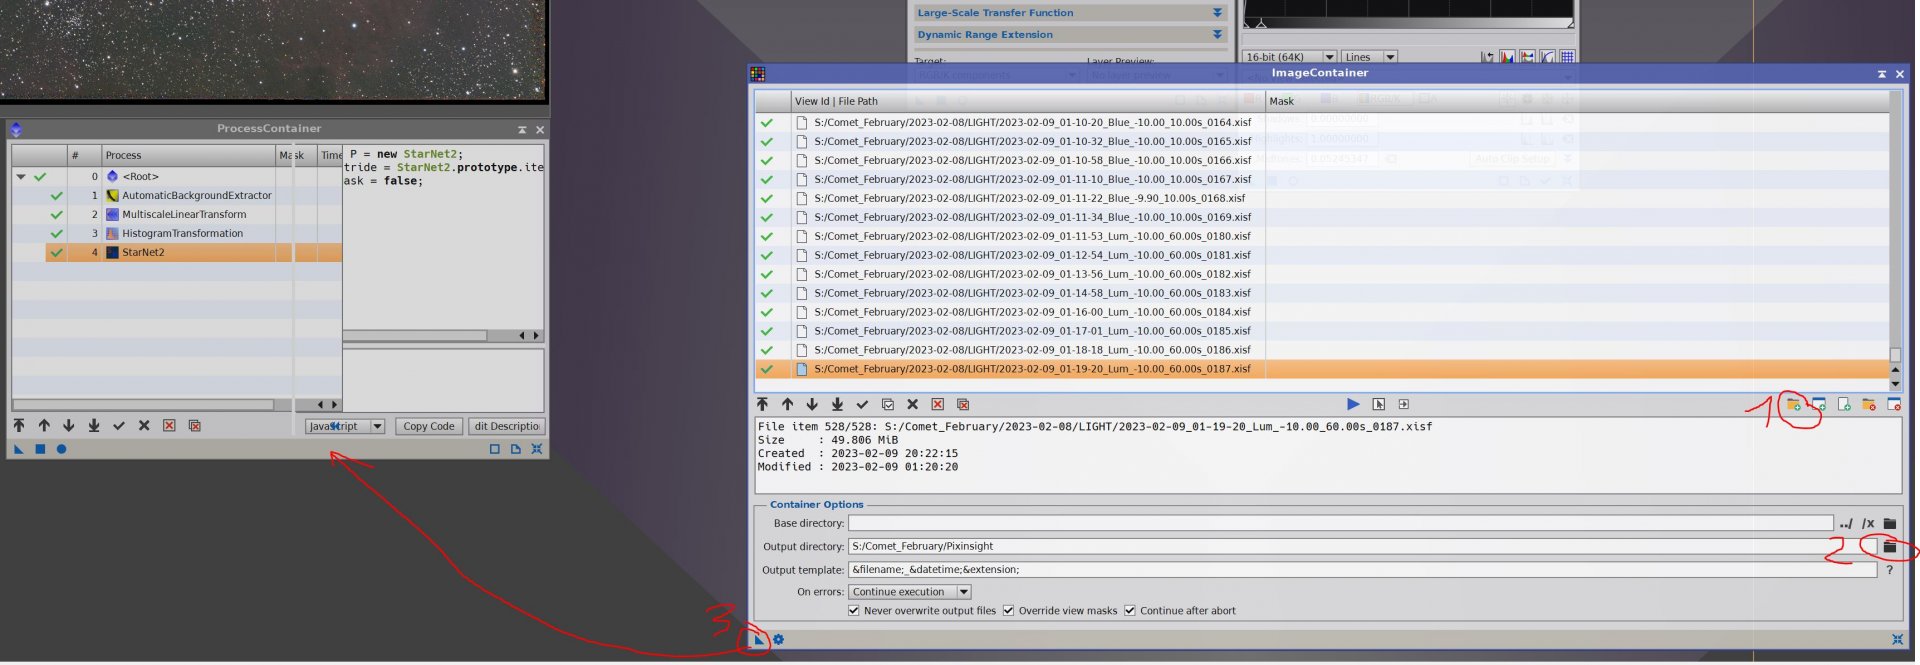Open the JavaScript language dropdown
This screenshot has width=1920, height=665.
(x=345, y=426)
